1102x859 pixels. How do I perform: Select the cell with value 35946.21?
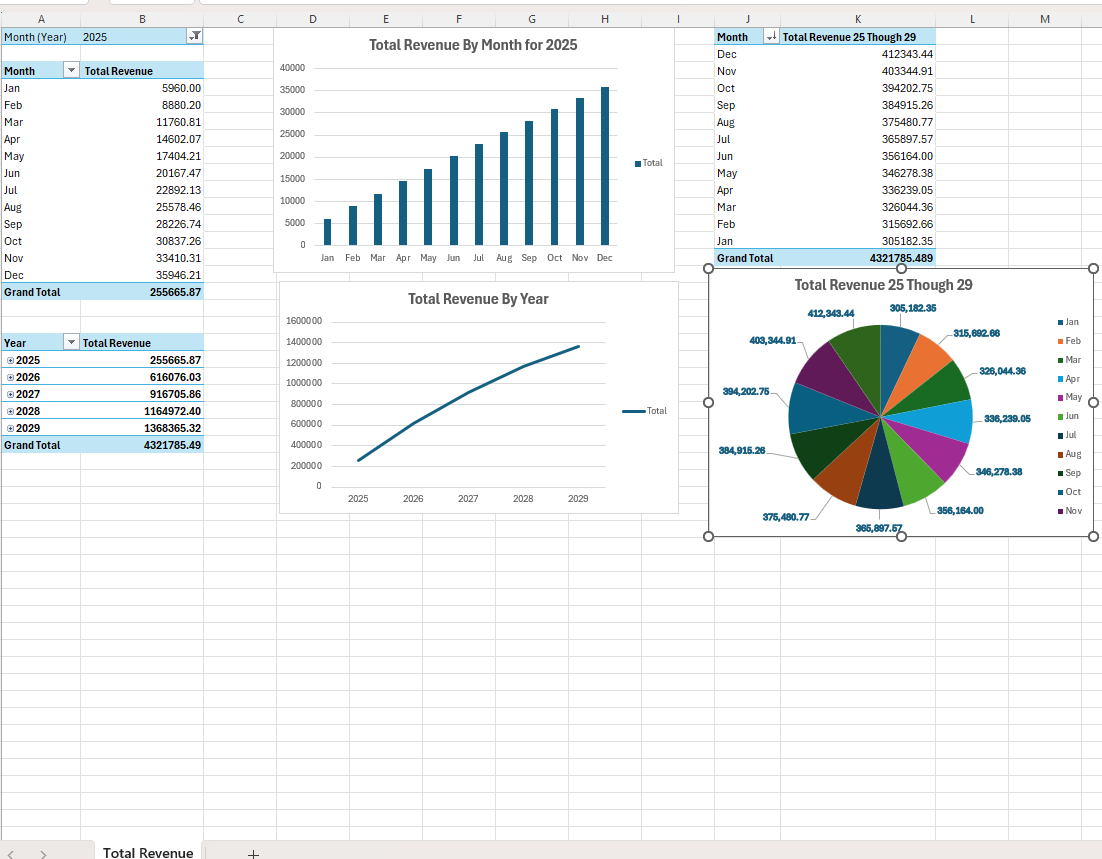[x=142, y=275]
